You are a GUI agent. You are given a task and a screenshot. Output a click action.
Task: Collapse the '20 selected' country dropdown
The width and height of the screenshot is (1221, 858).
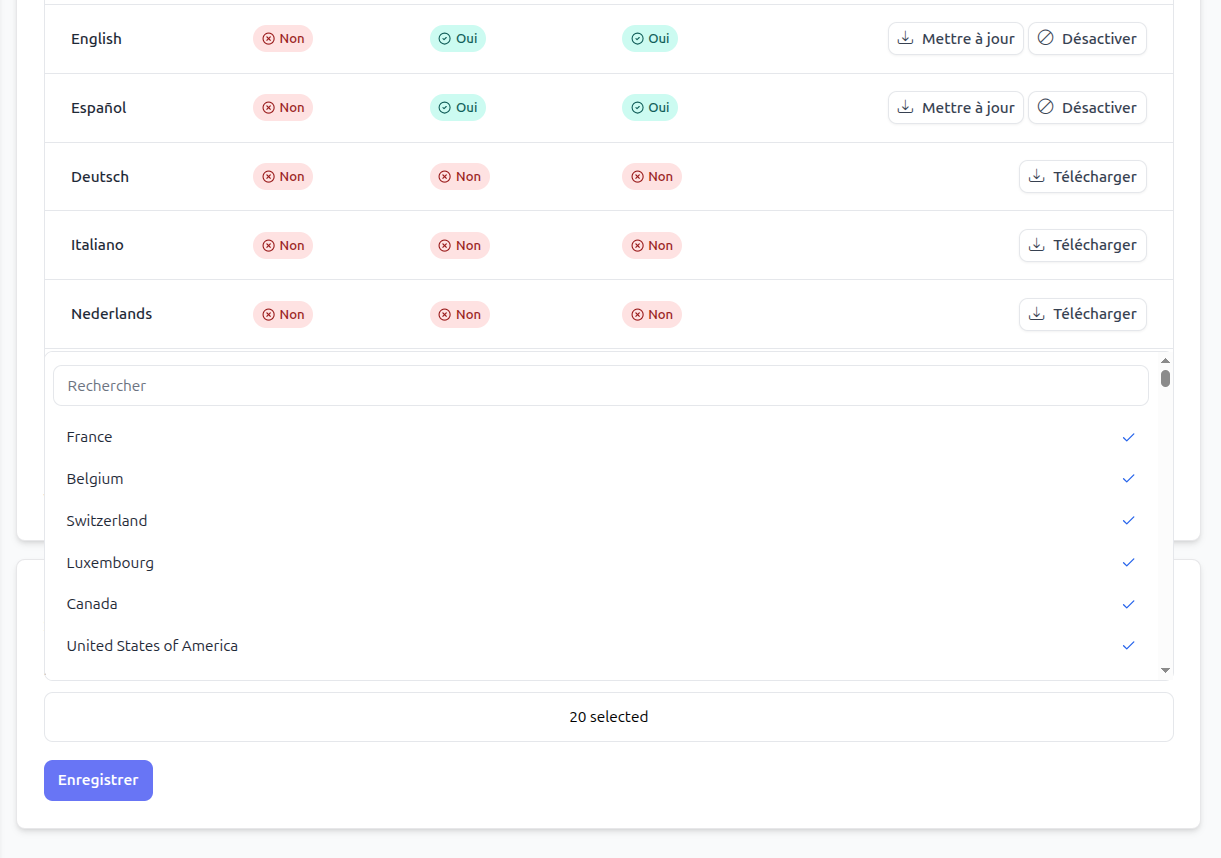click(x=608, y=717)
